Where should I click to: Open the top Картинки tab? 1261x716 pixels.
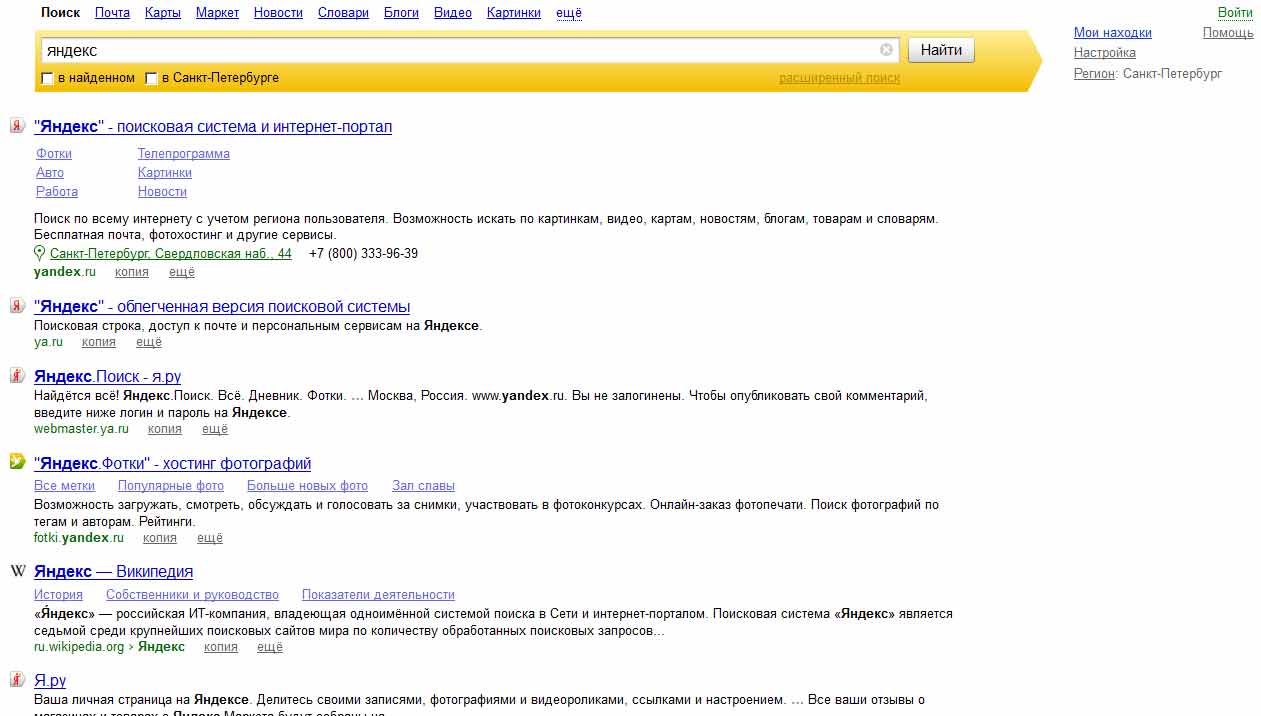coord(514,13)
